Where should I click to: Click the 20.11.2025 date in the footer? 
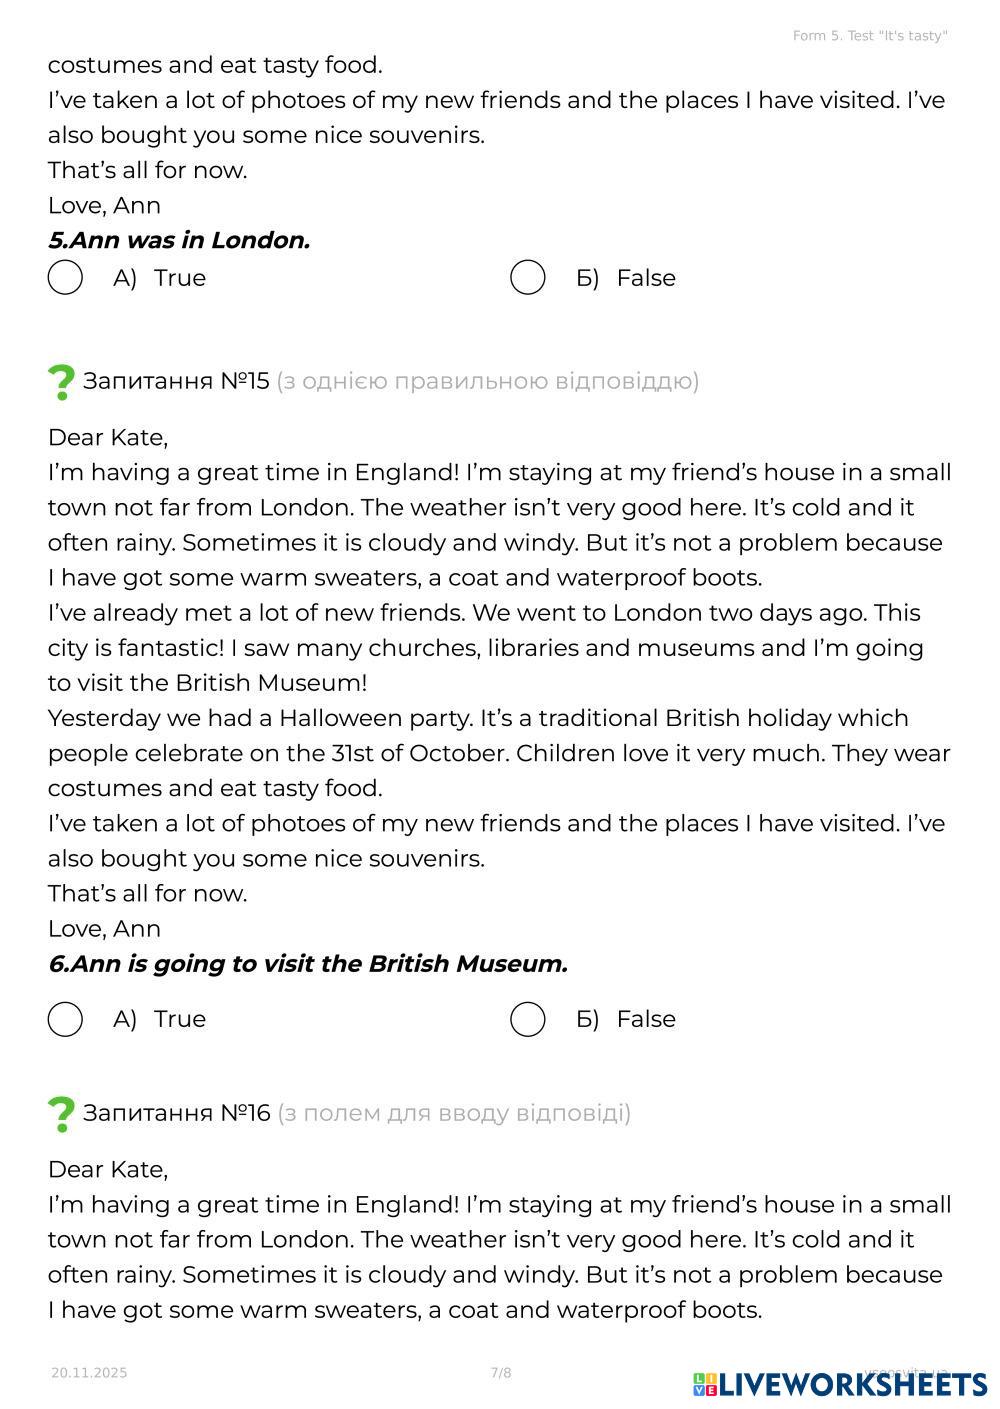[89, 1373]
